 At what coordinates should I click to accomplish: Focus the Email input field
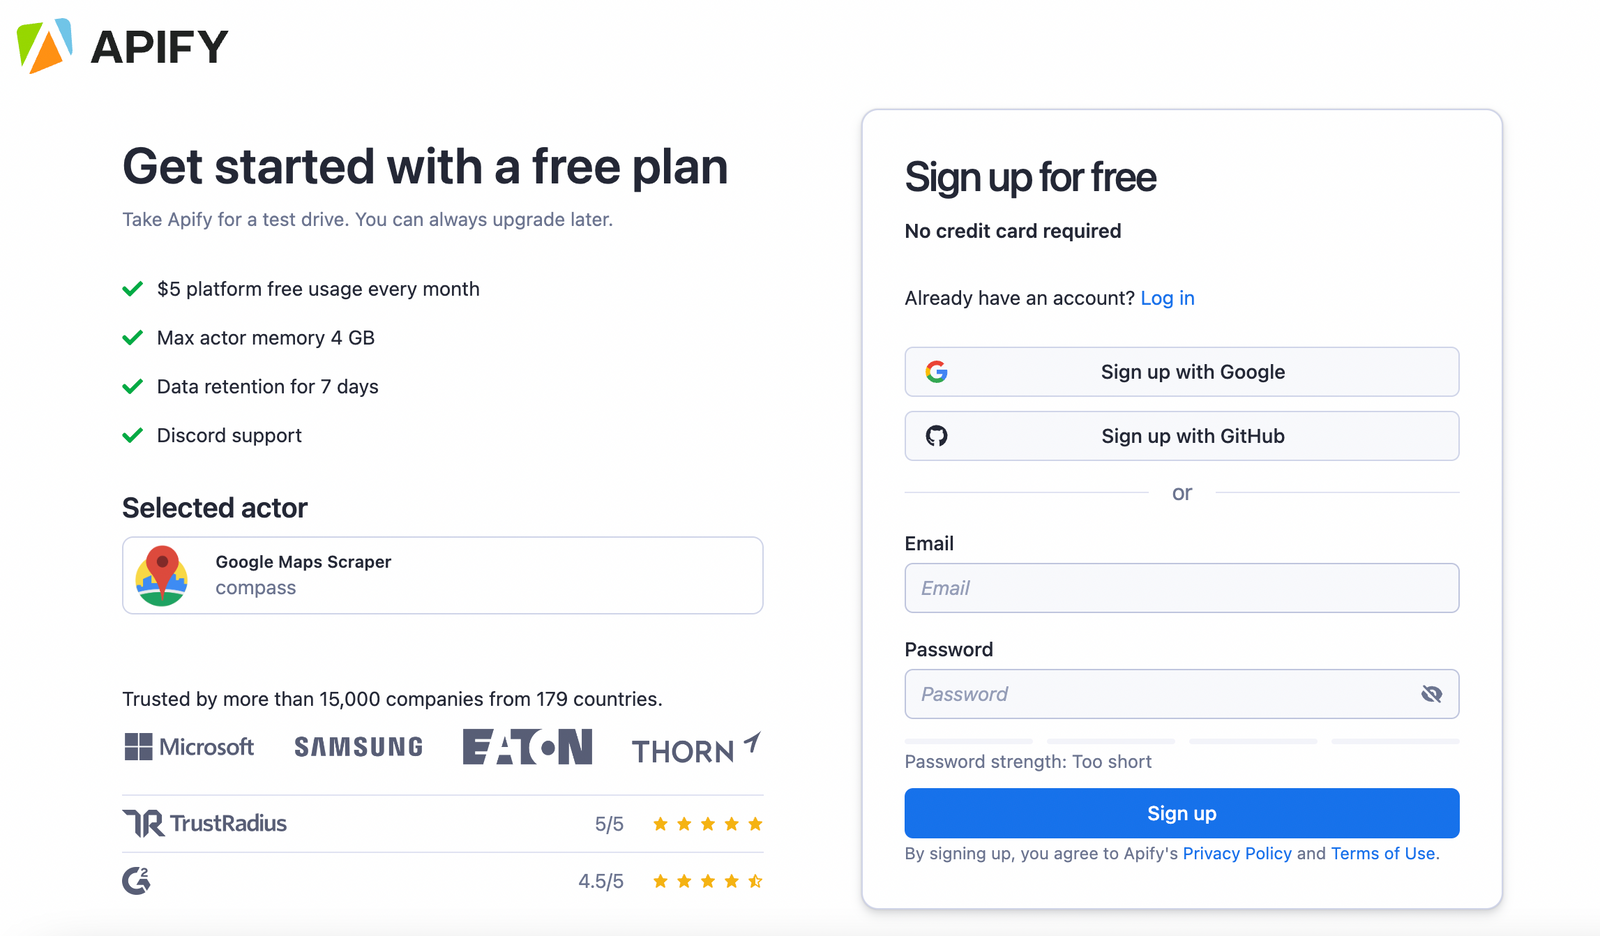[1181, 588]
